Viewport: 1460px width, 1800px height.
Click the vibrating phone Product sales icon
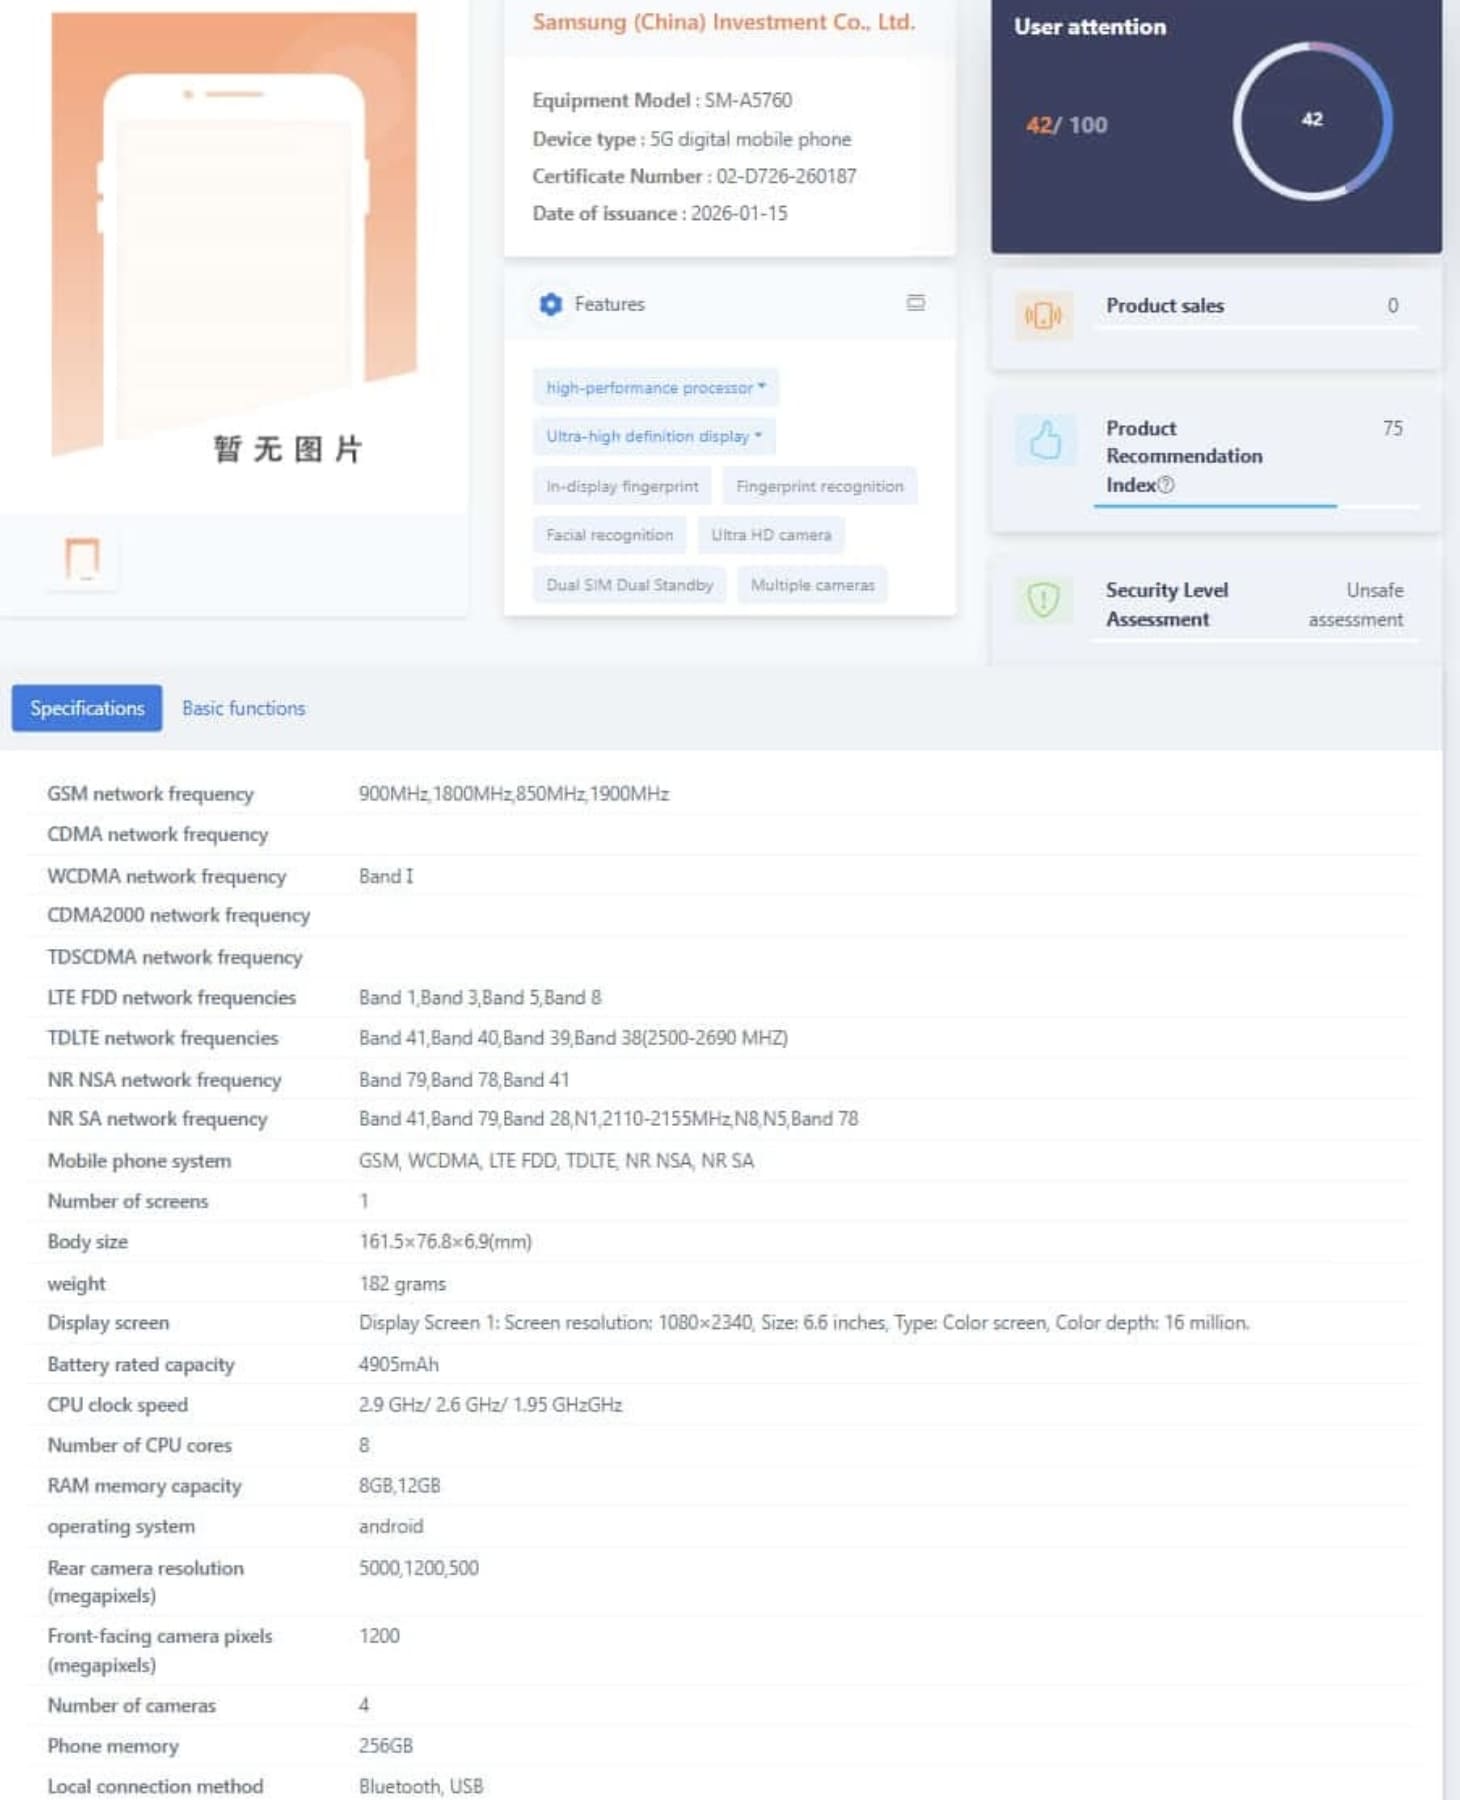point(1043,316)
